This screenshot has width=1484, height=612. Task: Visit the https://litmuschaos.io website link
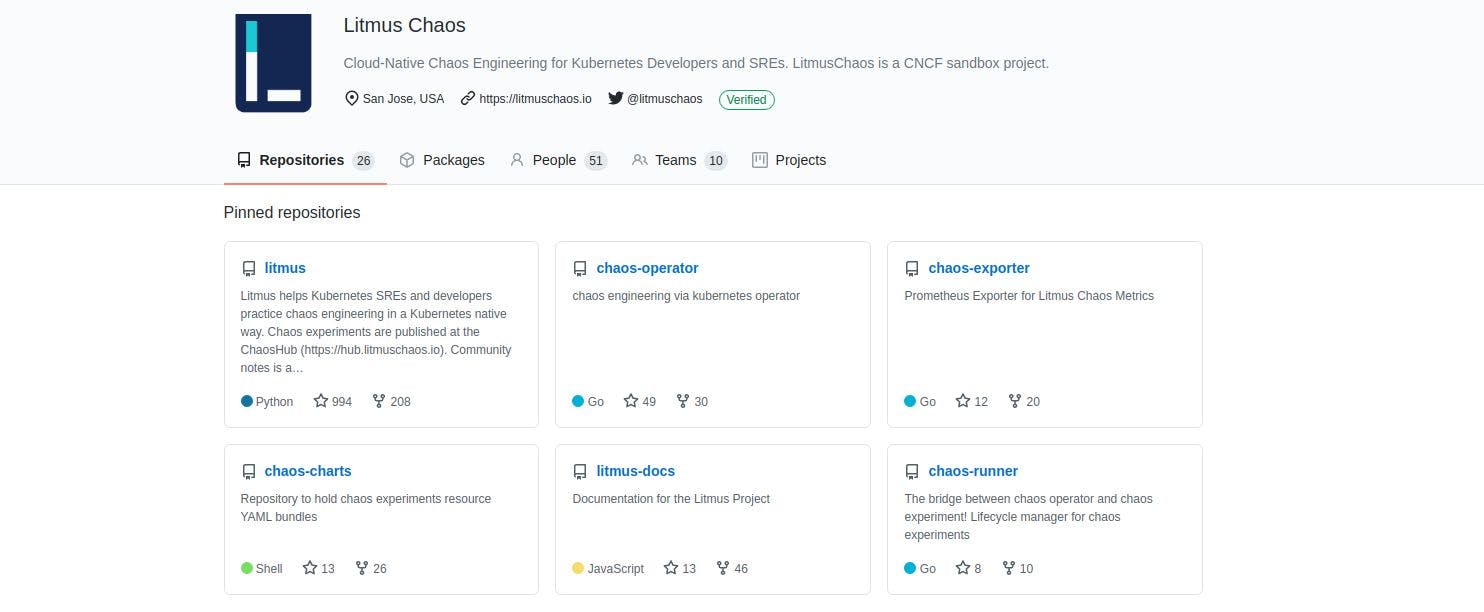[535, 99]
